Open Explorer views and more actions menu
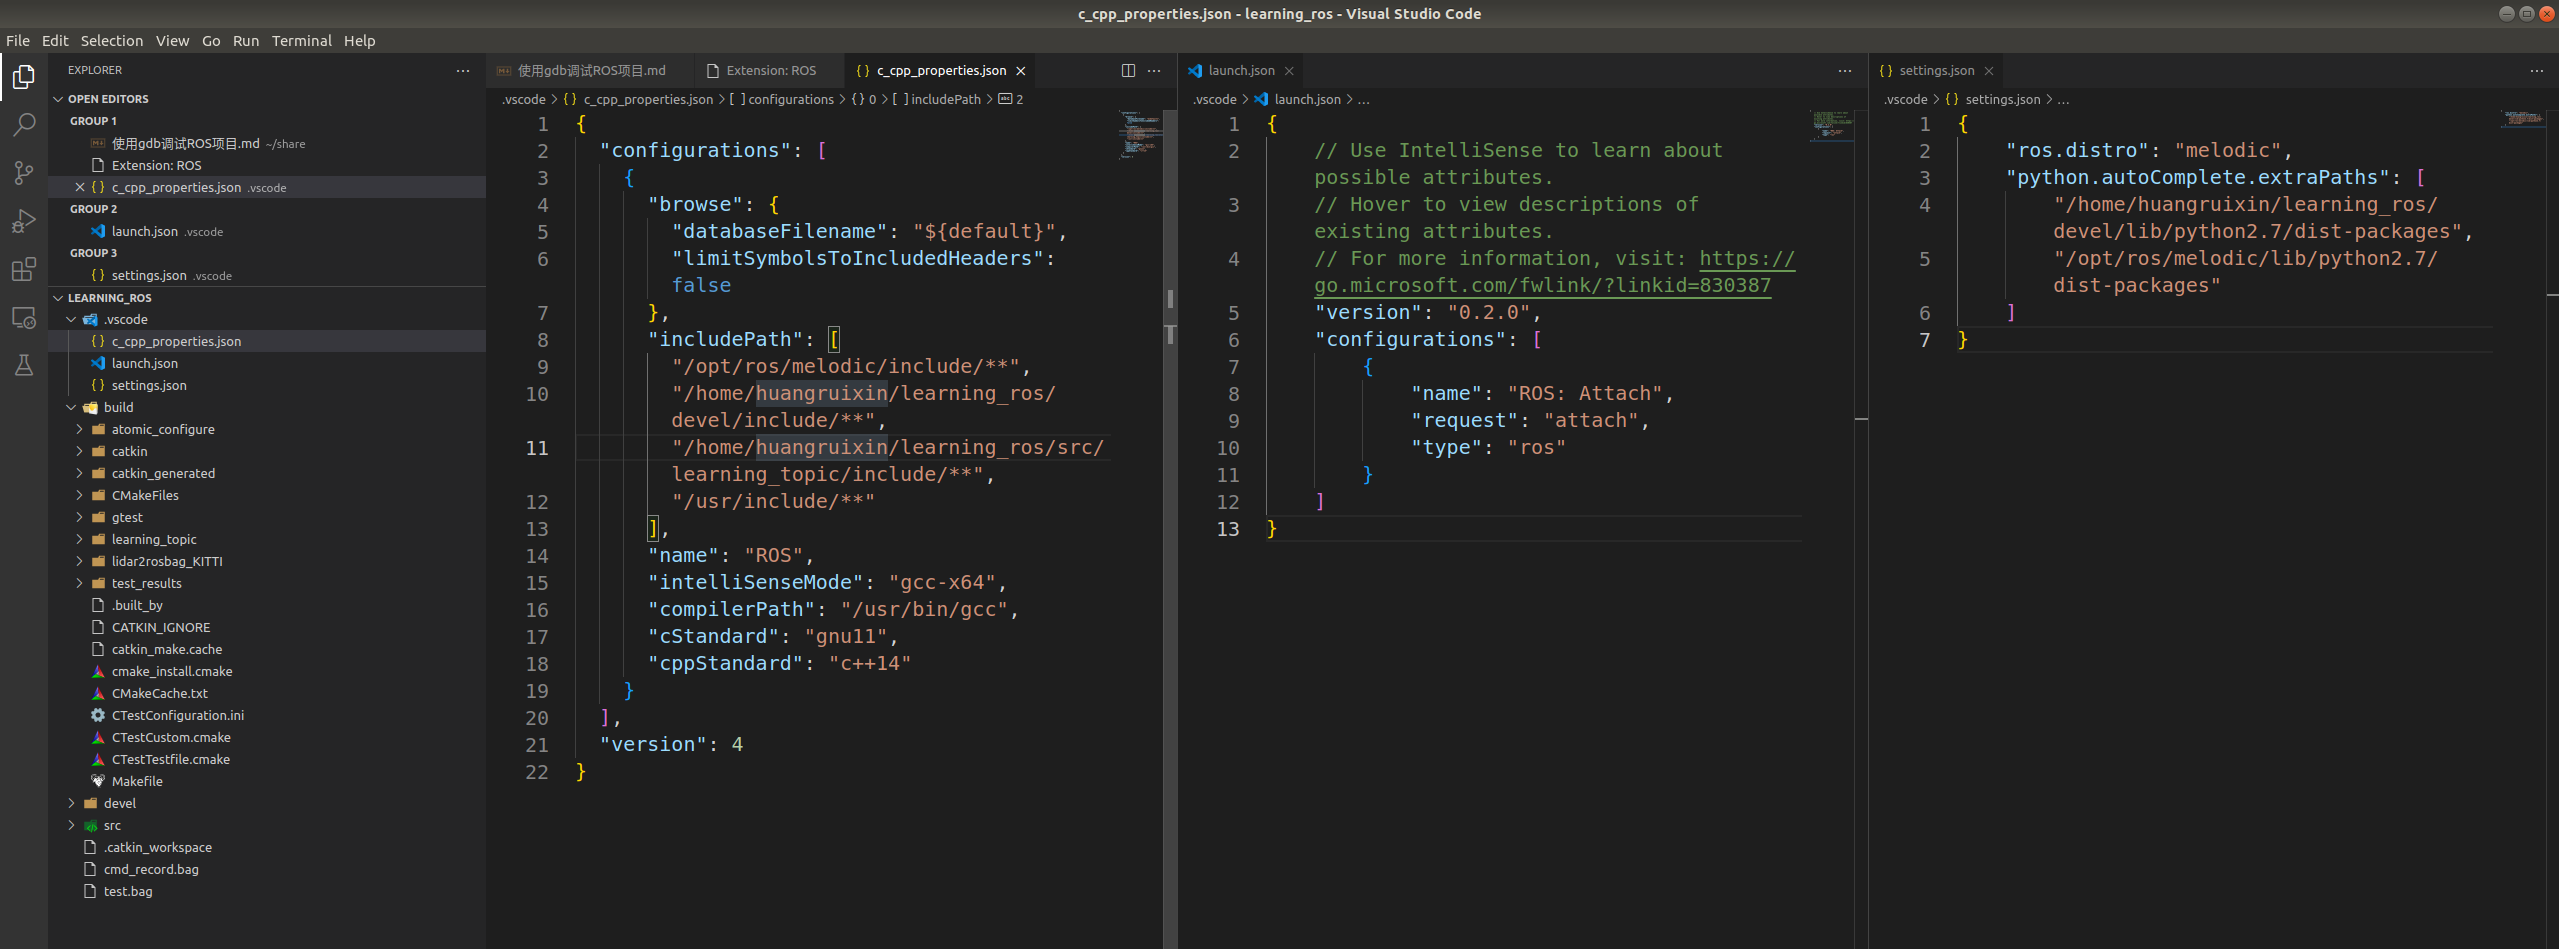Image resolution: width=2559 pixels, height=949 pixels. 463,70
